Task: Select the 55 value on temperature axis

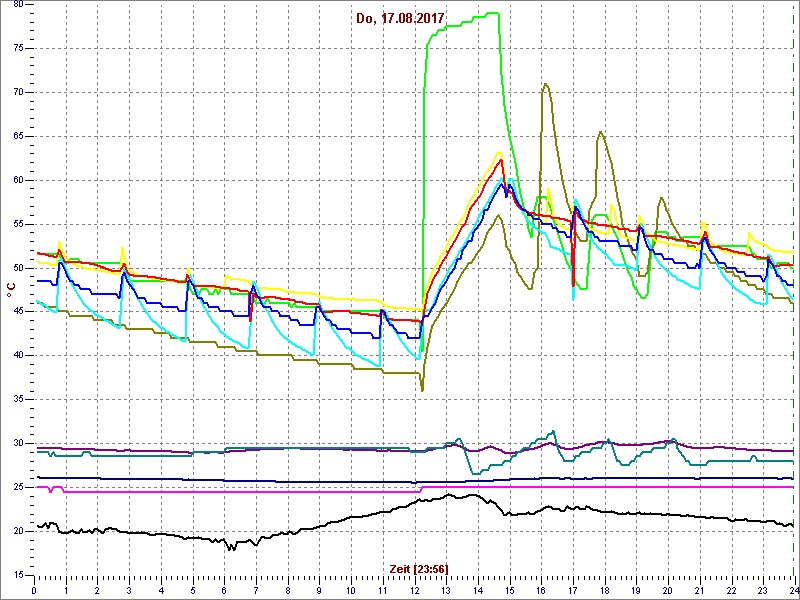Action: tap(17, 224)
